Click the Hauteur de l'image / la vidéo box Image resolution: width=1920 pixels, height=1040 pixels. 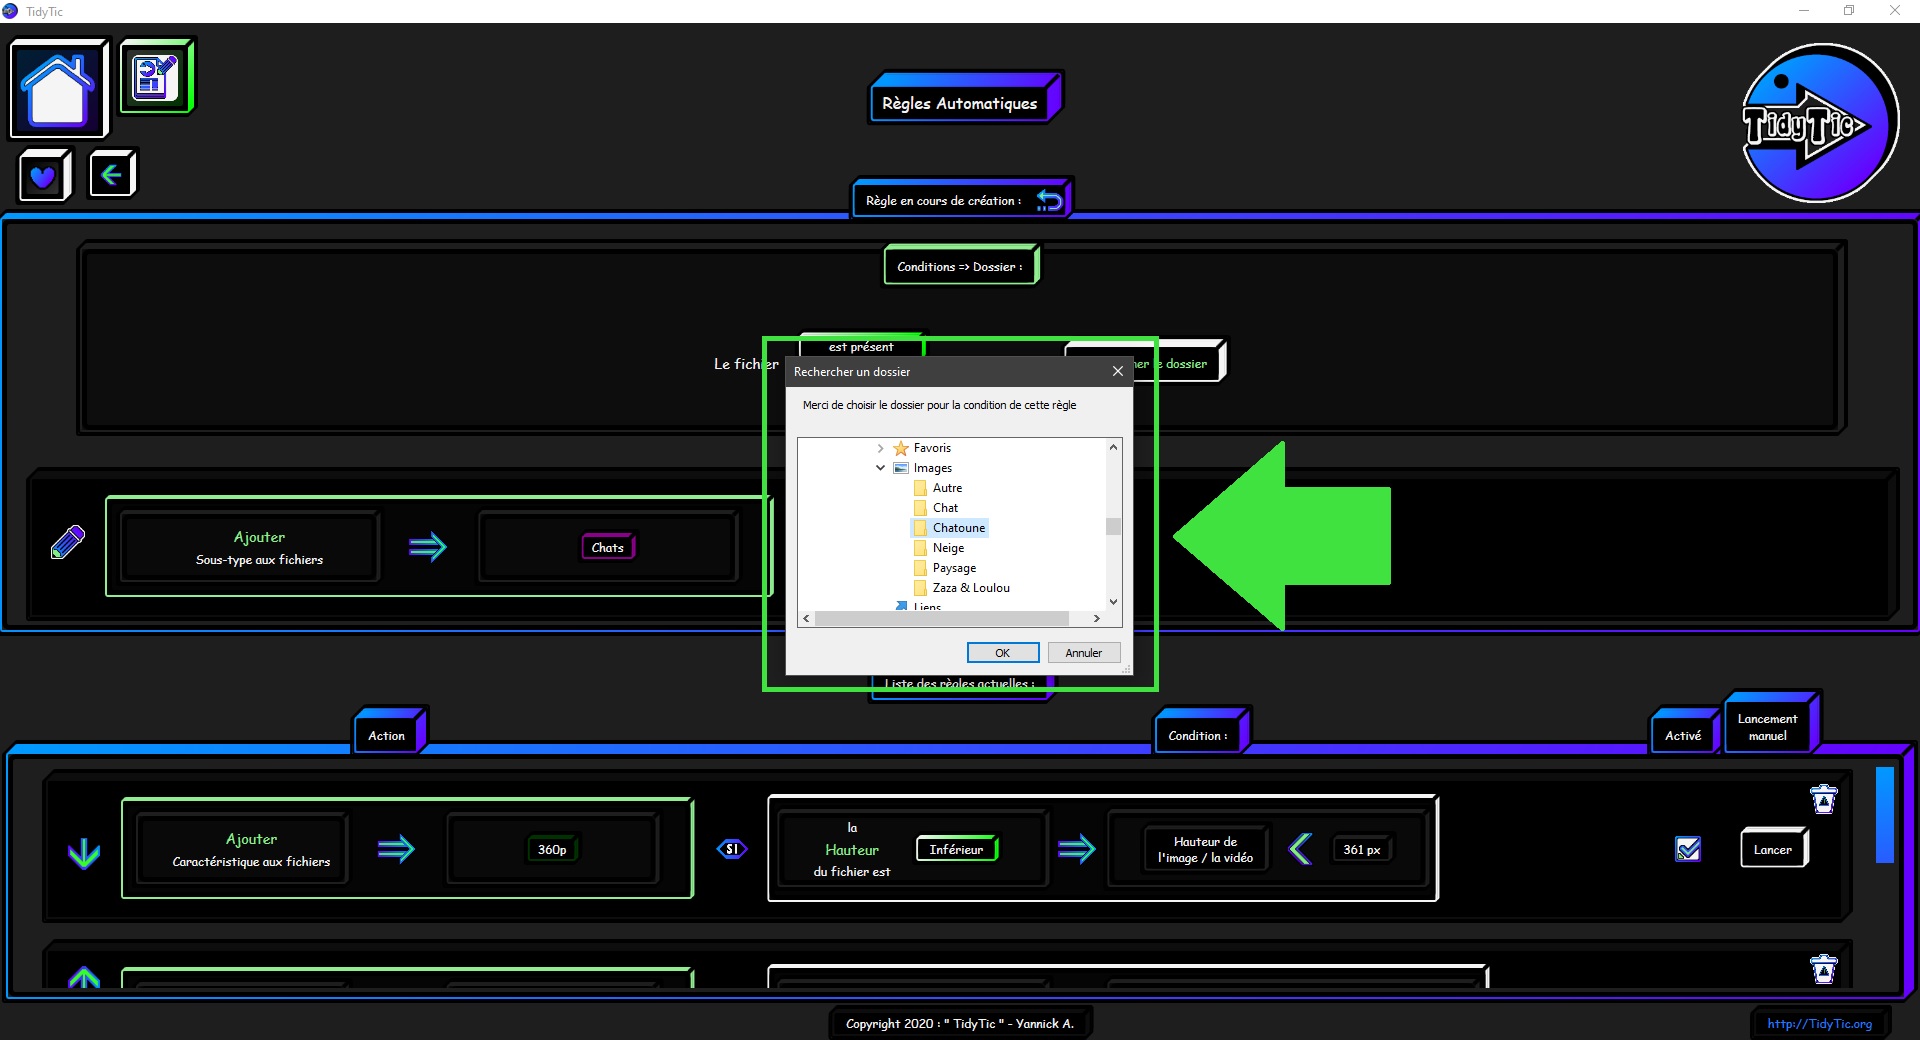pyautogui.click(x=1206, y=849)
